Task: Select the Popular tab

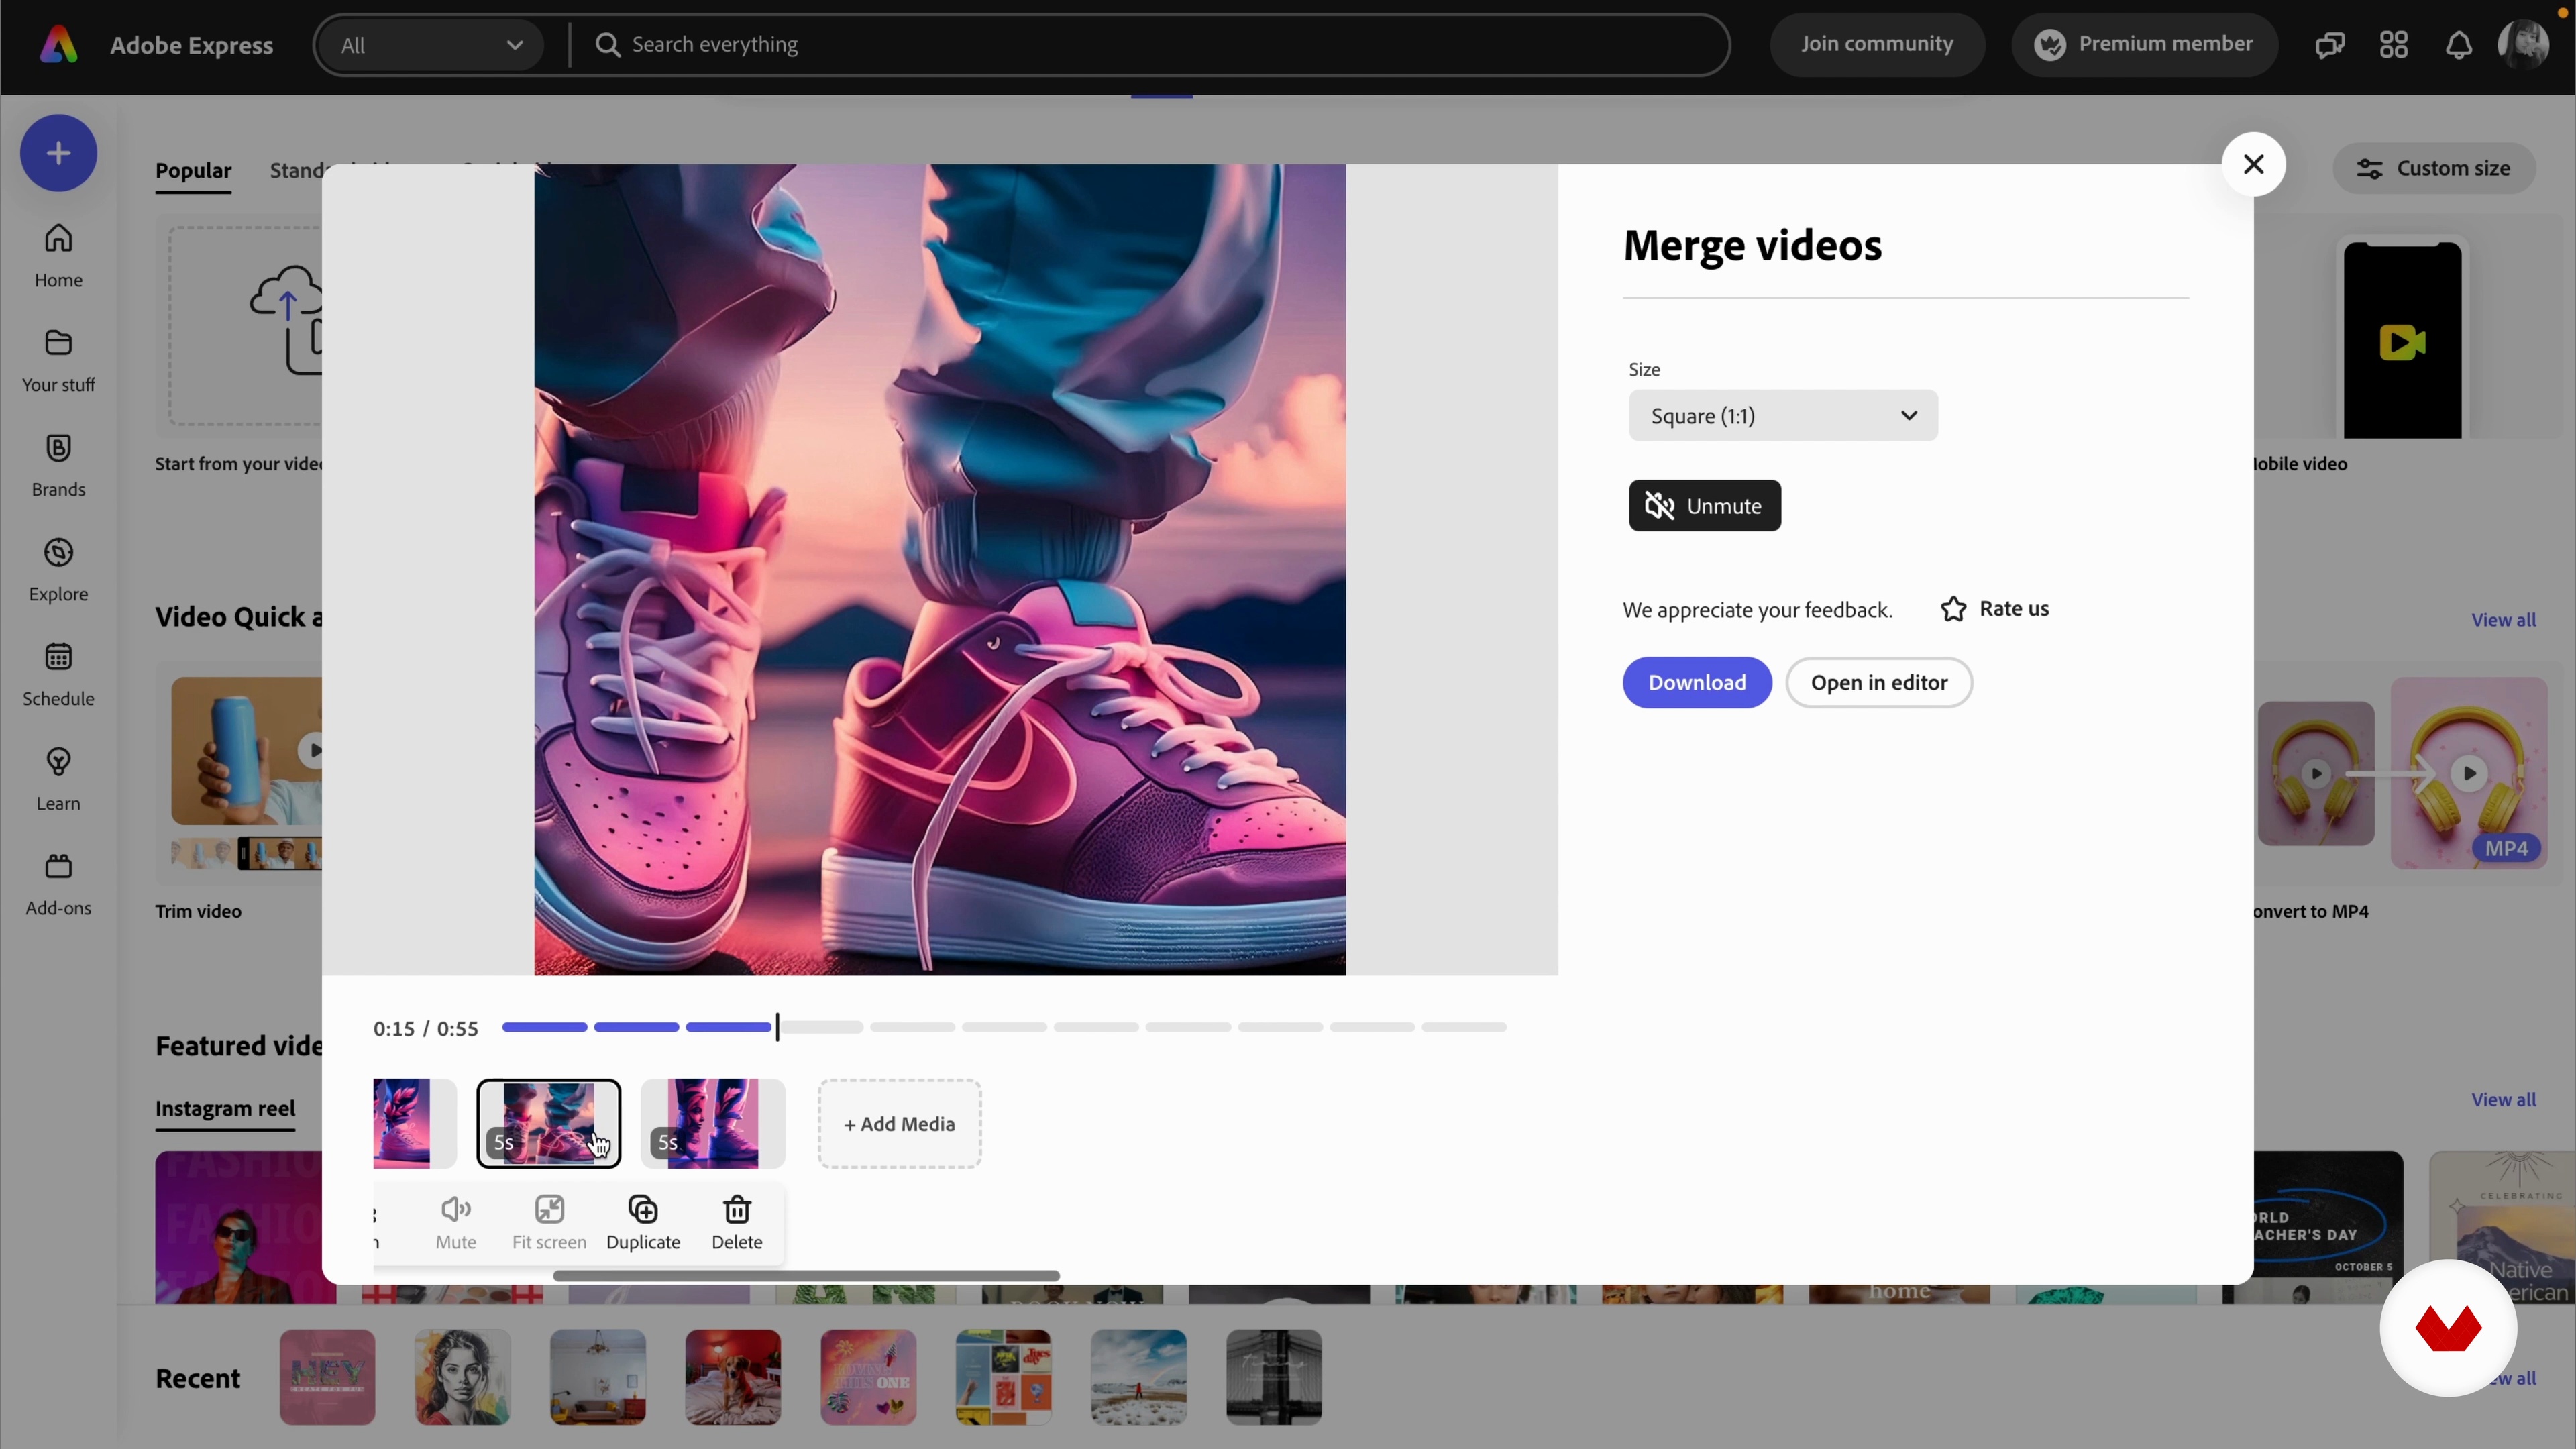Action: coord(193,171)
